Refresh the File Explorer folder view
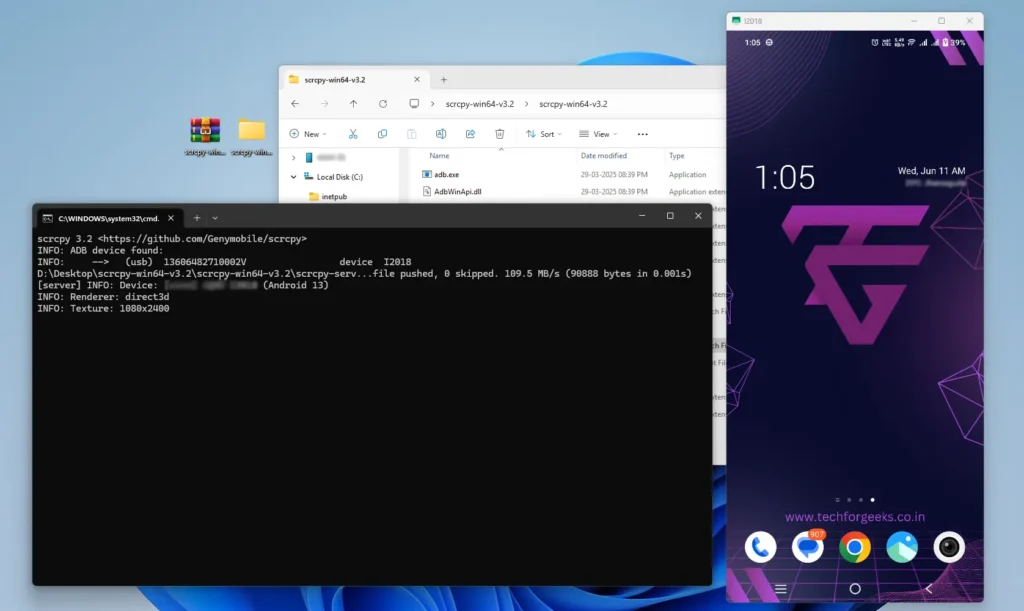This screenshot has width=1024, height=611. coord(383,104)
